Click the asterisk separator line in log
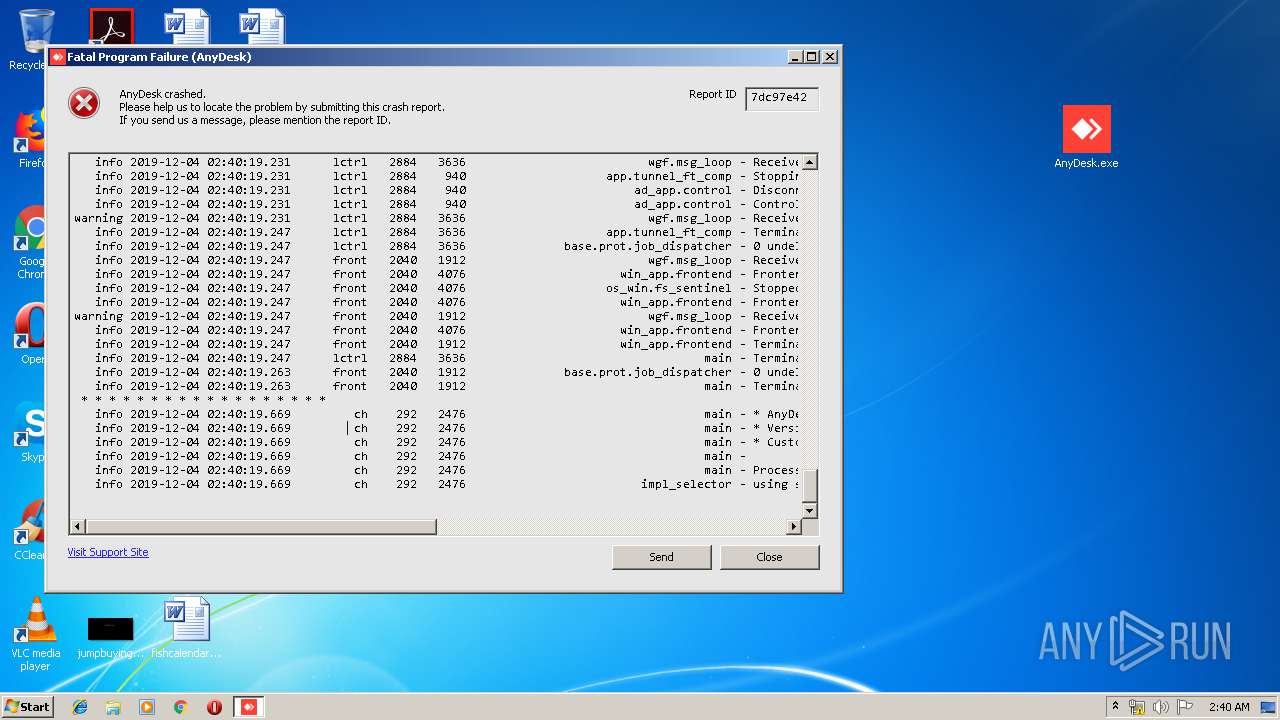 203,400
